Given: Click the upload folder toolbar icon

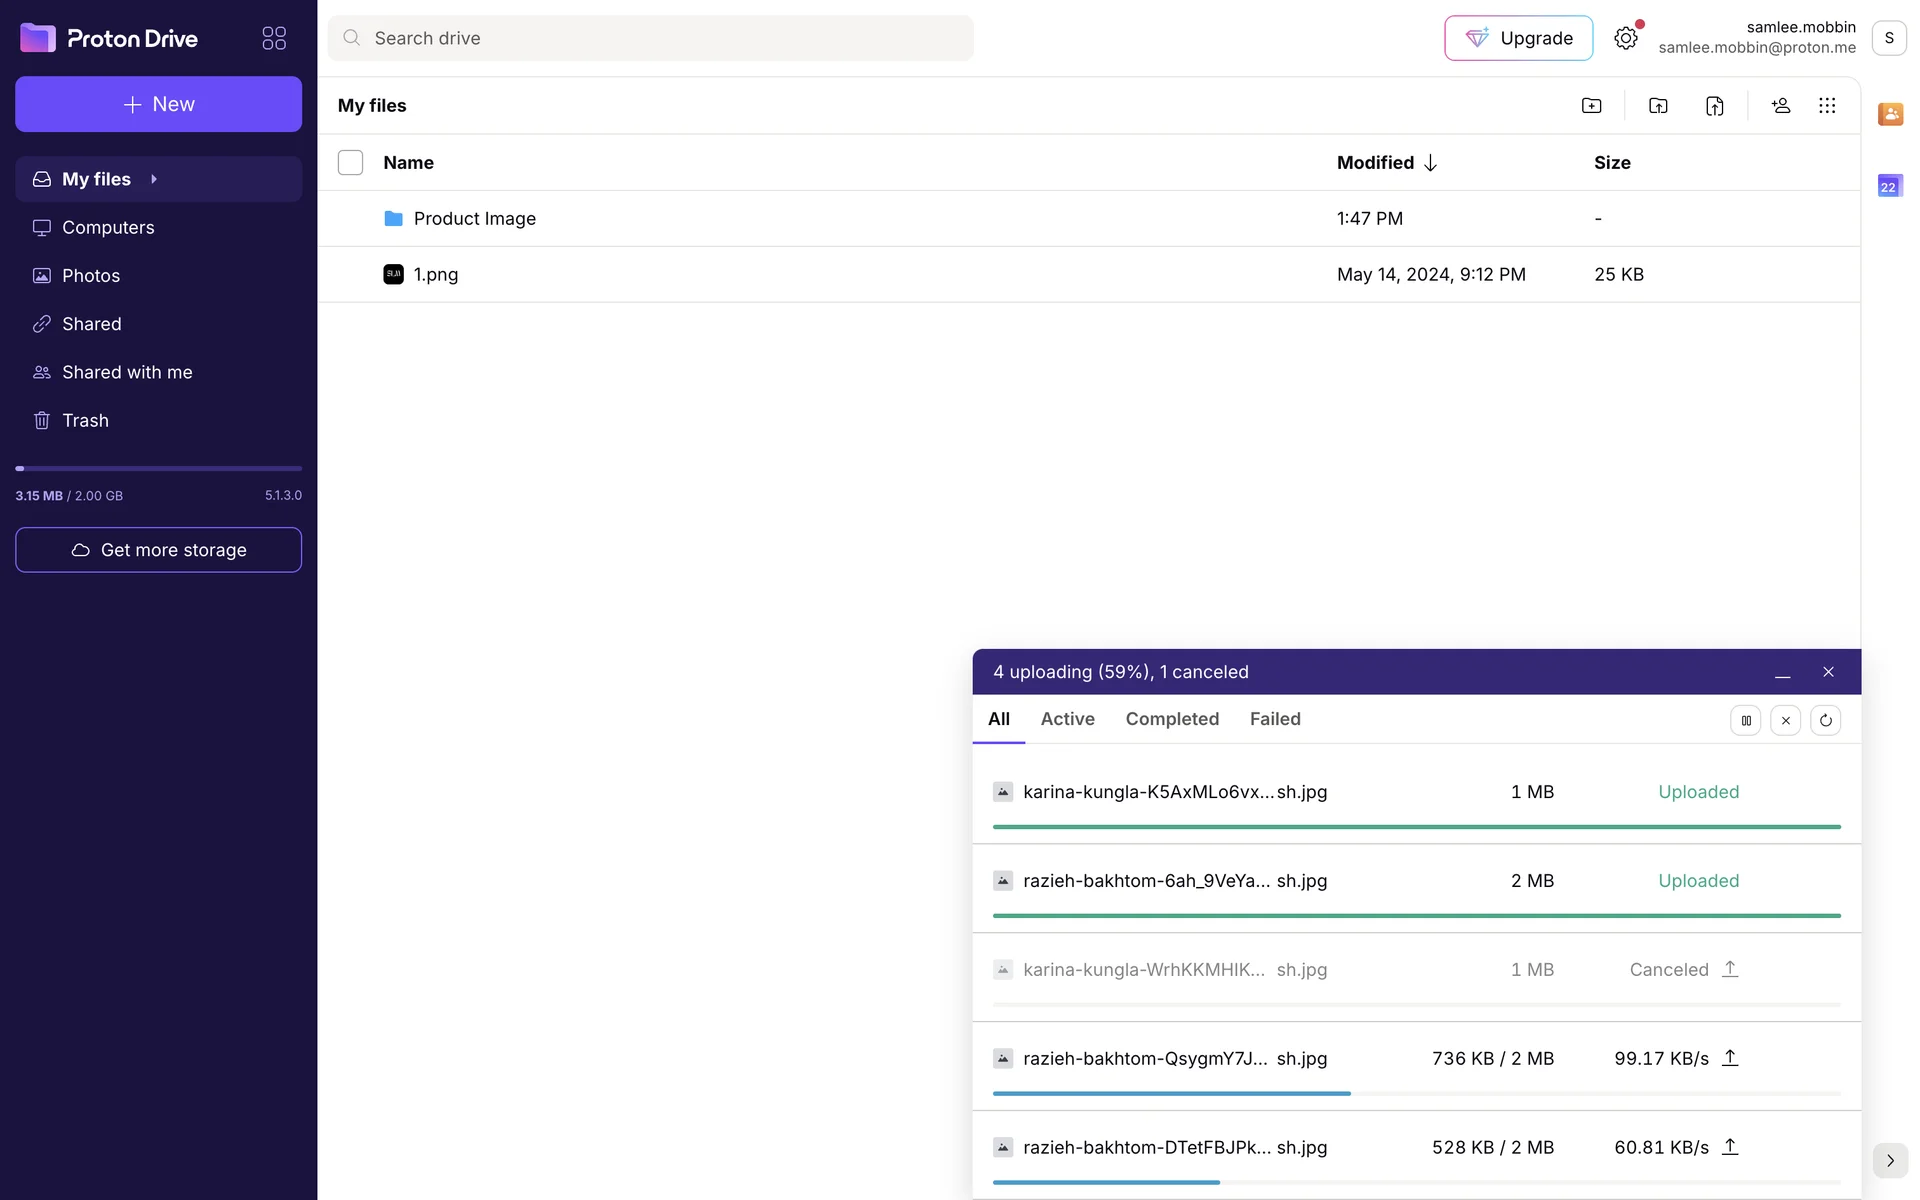Looking at the screenshot, I should pos(1658,106).
